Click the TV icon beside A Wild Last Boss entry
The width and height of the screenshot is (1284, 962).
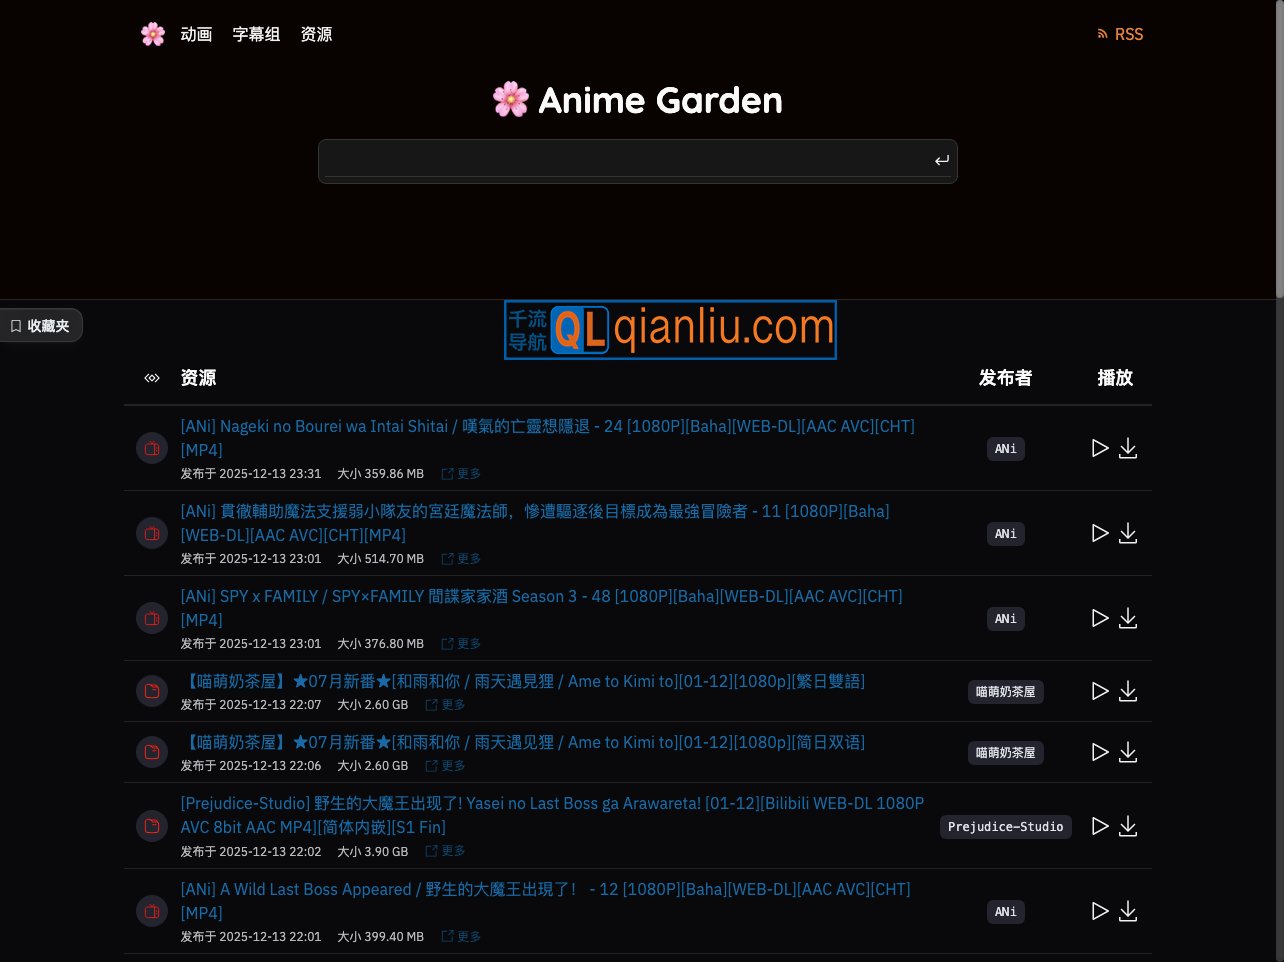[152, 911]
